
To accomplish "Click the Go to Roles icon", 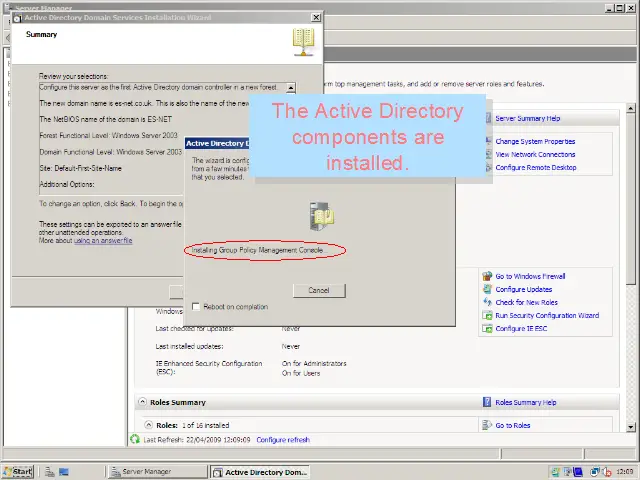I will pyautogui.click(x=487, y=425).
